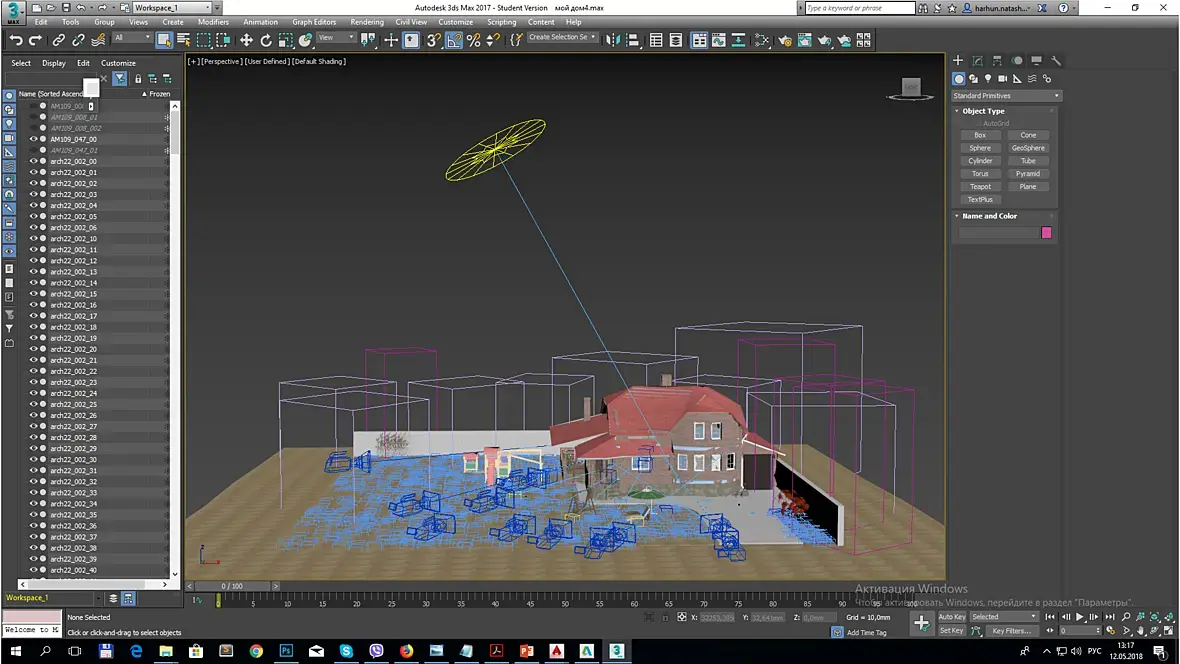Click the GeoSphere primitive button

tap(1027, 148)
